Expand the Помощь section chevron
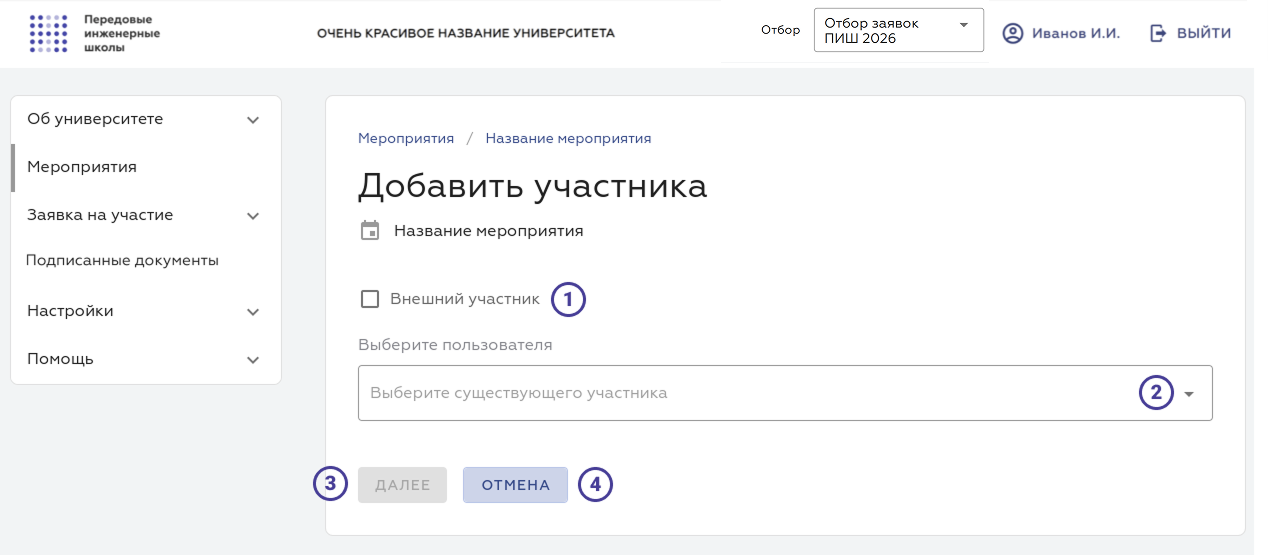 (253, 360)
